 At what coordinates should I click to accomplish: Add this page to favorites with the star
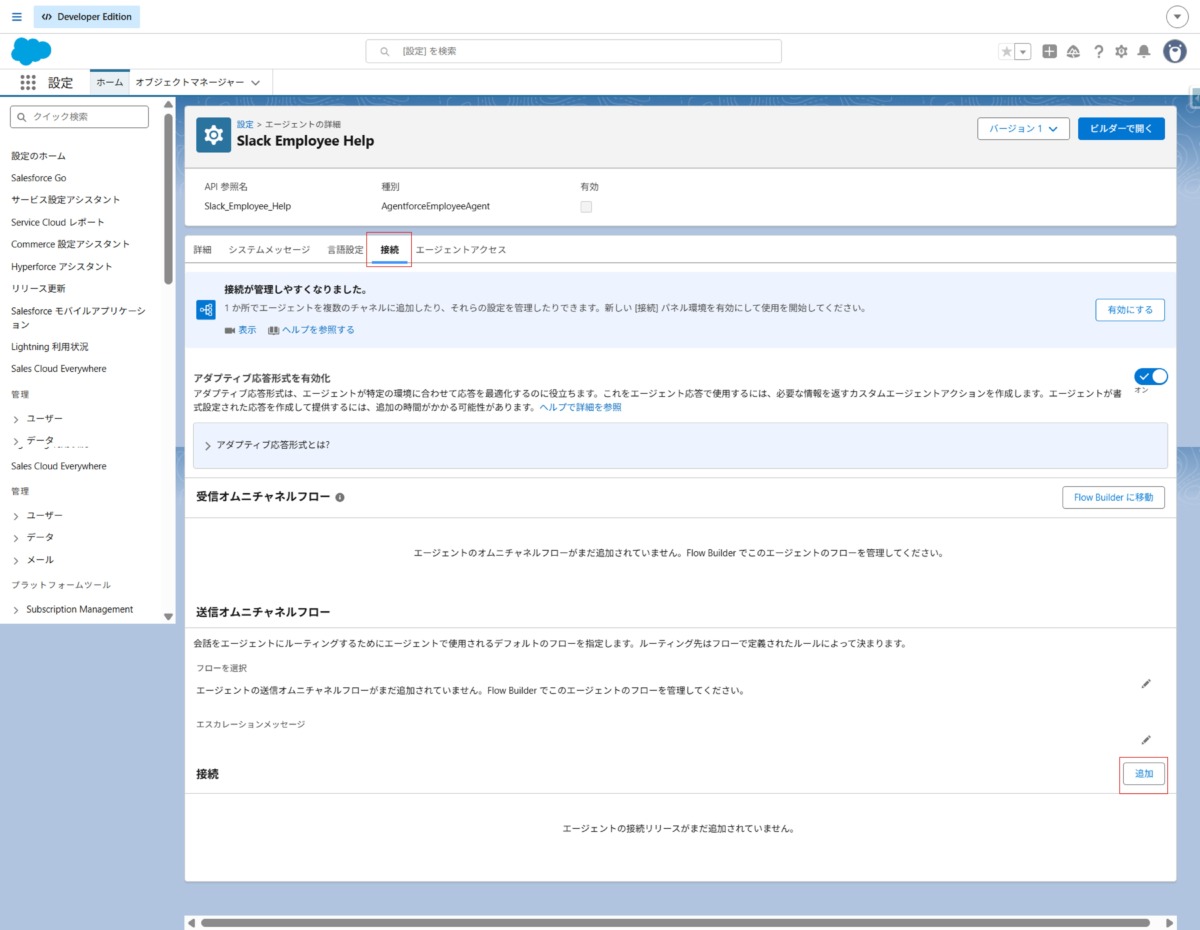click(x=1006, y=52)
